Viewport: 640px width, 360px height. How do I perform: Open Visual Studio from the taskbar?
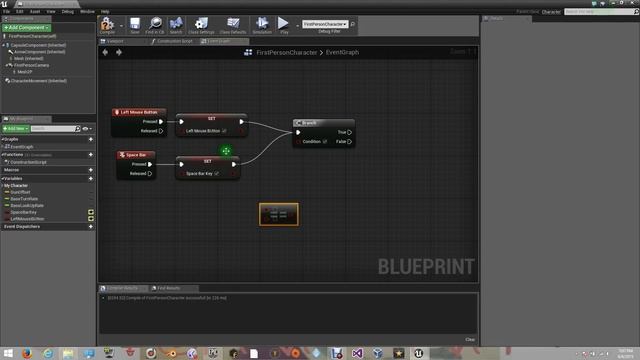(357, 353)
